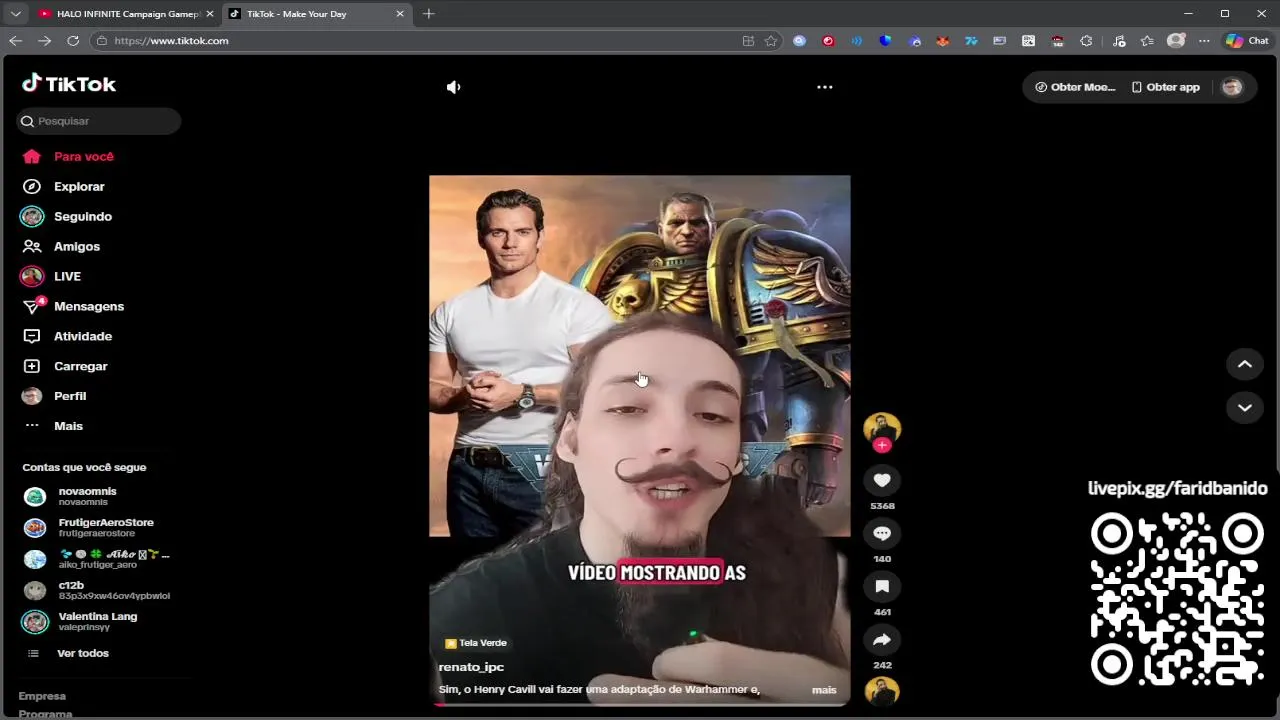Save video with bookmark icon
Screen dimensions: 1280x720
pyautogui.click(x=882, y=587)
